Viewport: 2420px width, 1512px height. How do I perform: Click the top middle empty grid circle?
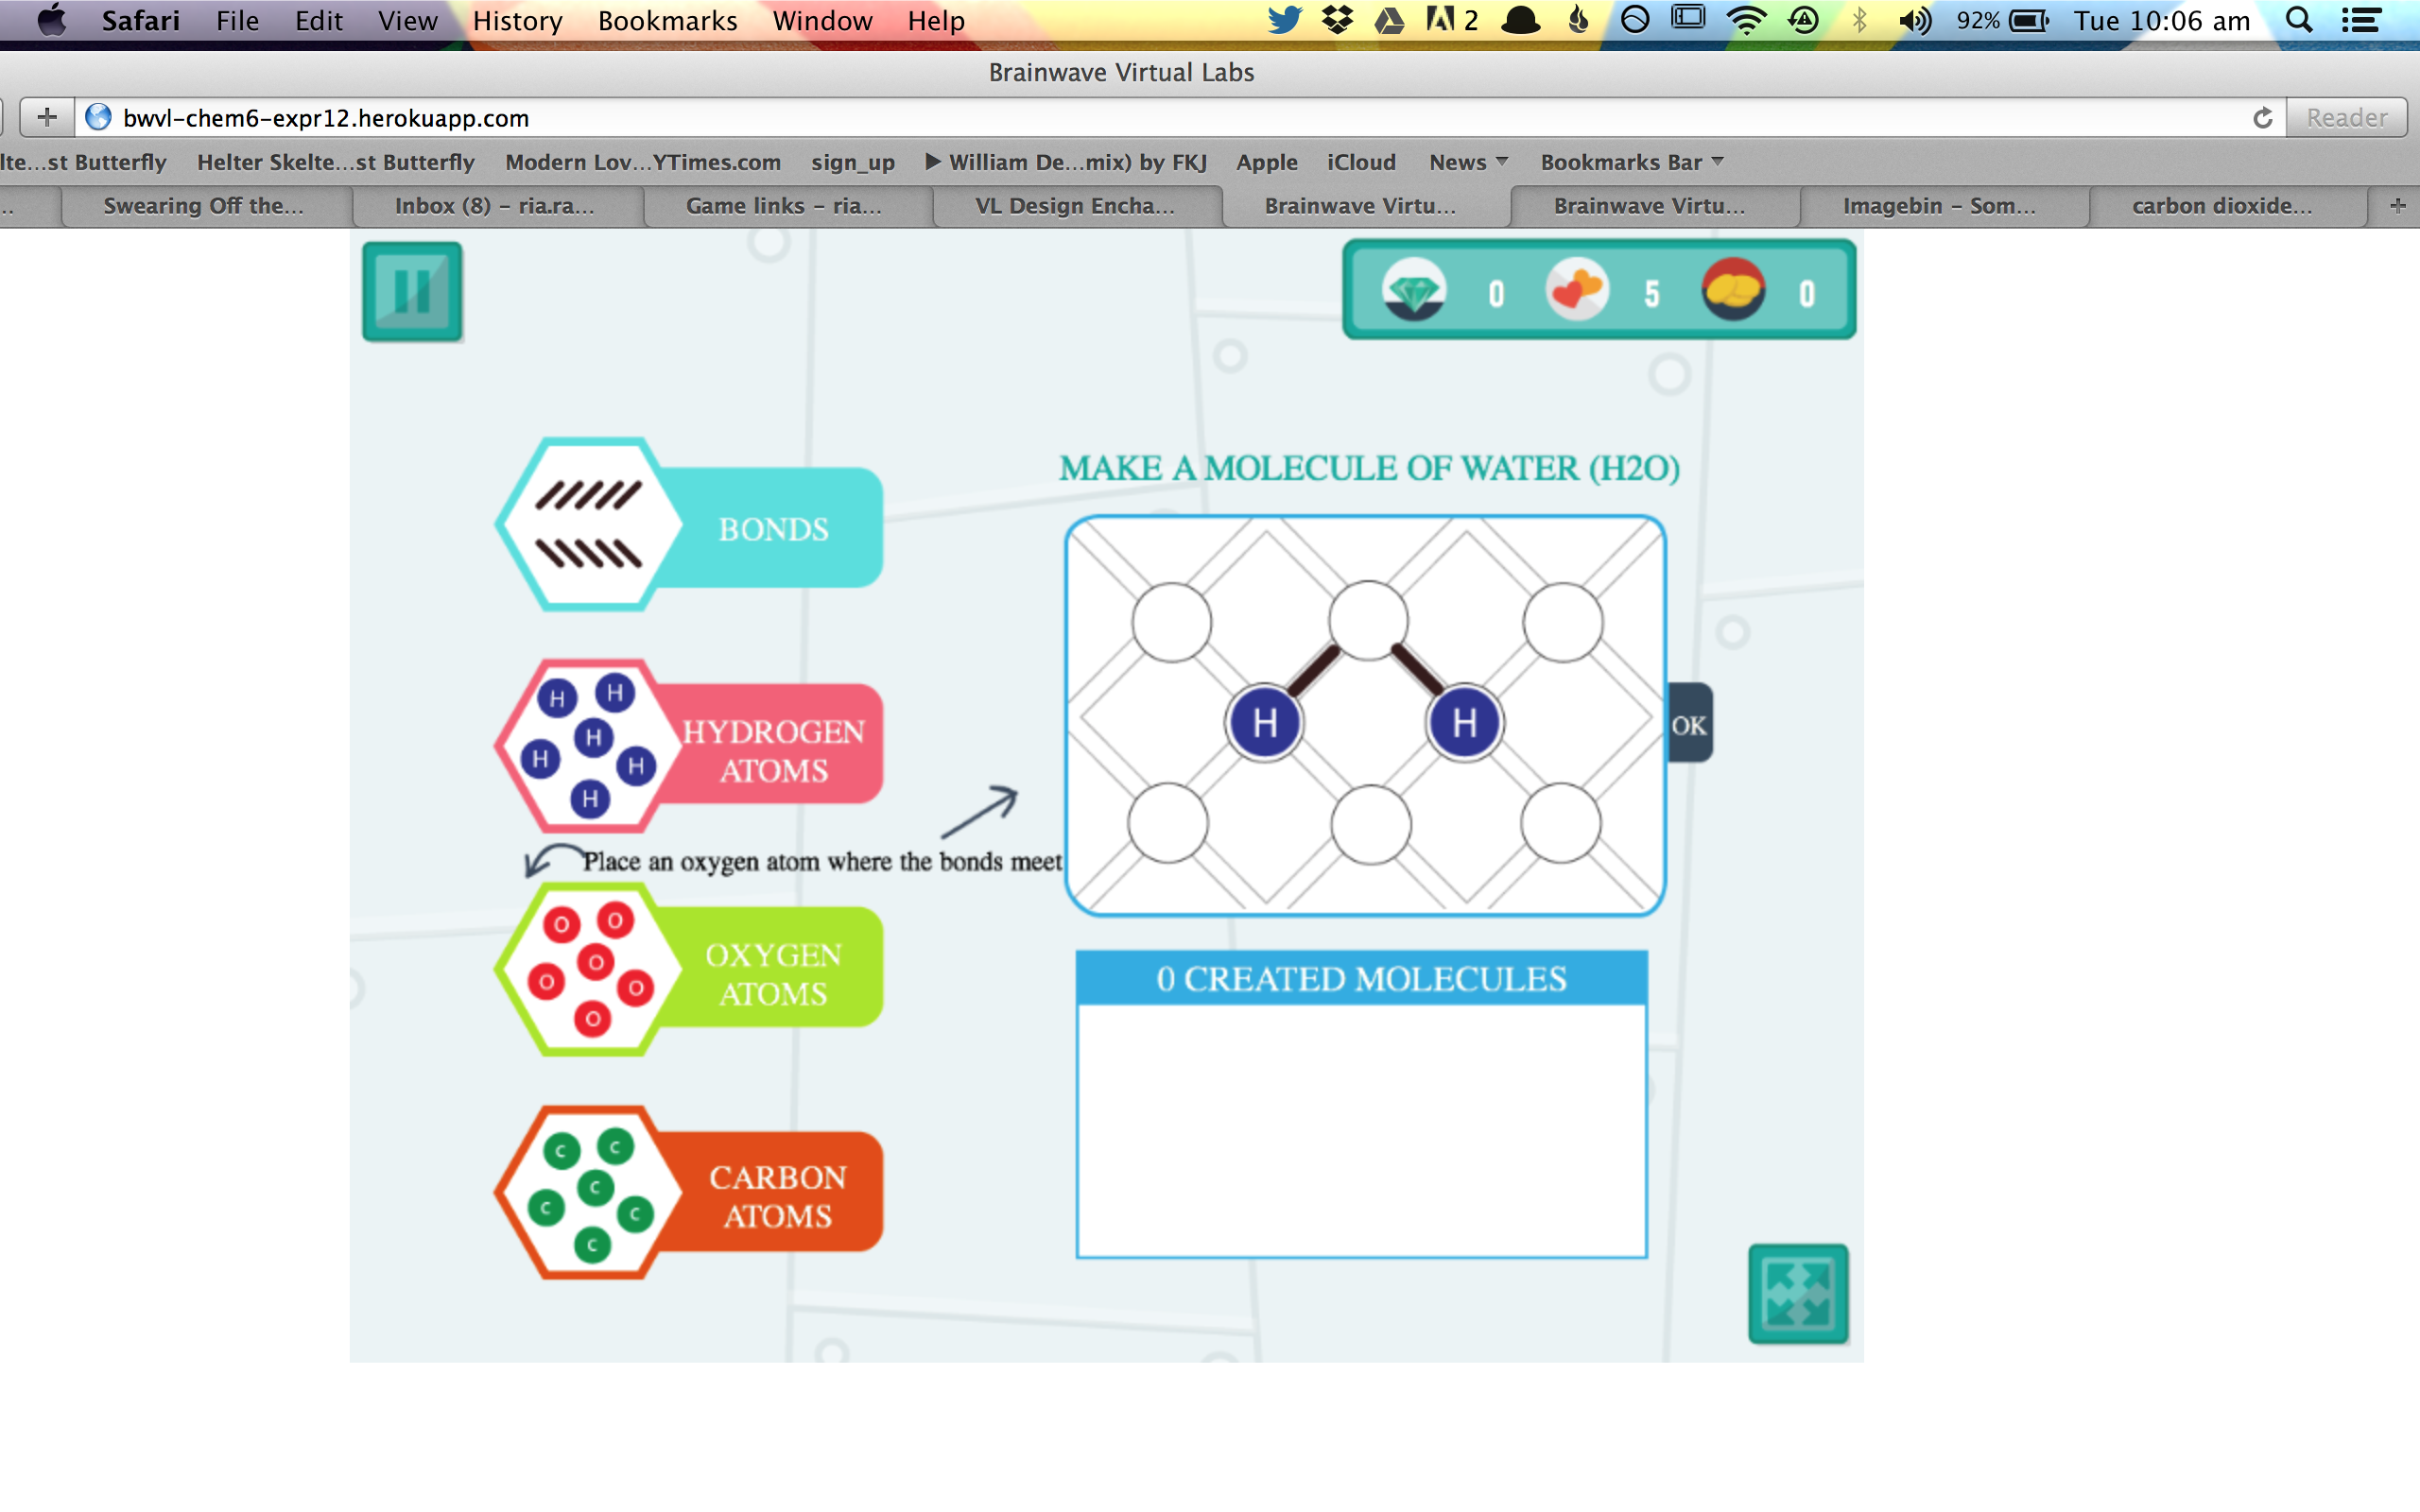click(x=1368, y=621)
